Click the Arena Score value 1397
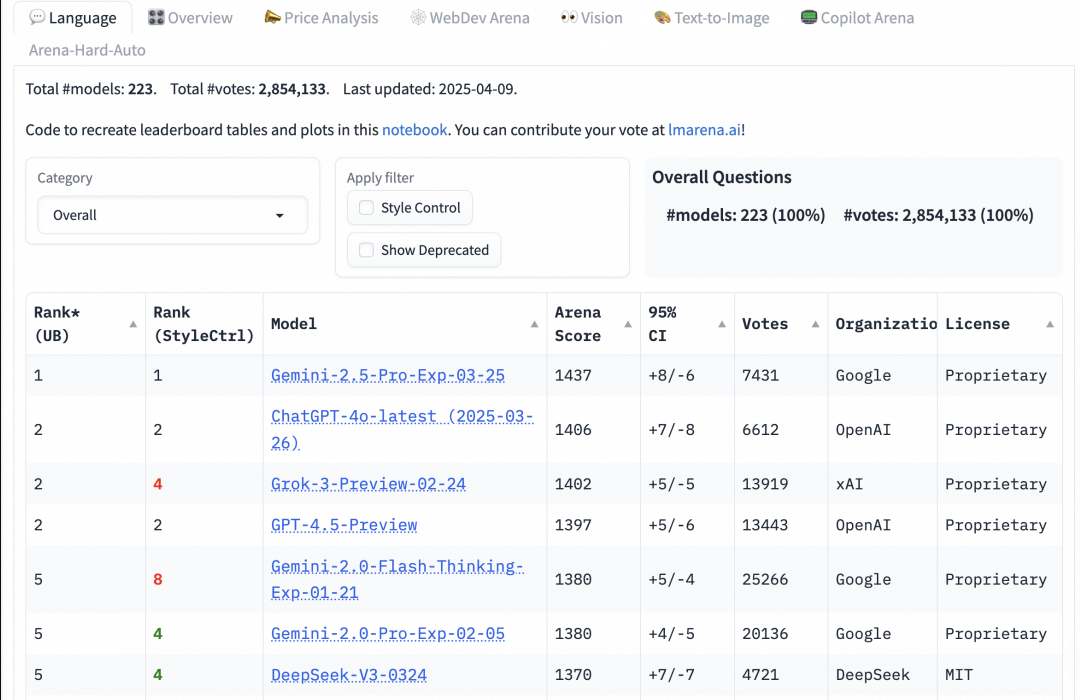 point(573,525)
